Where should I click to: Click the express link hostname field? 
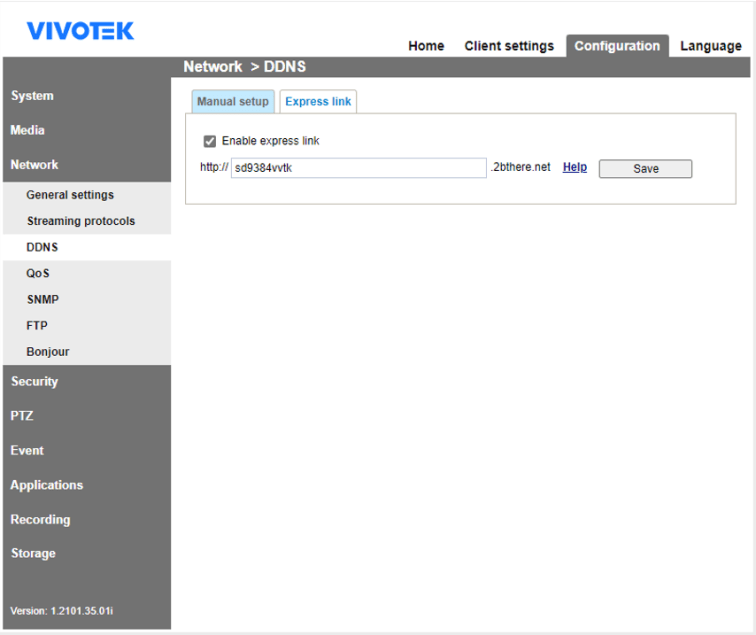point(358,168)
